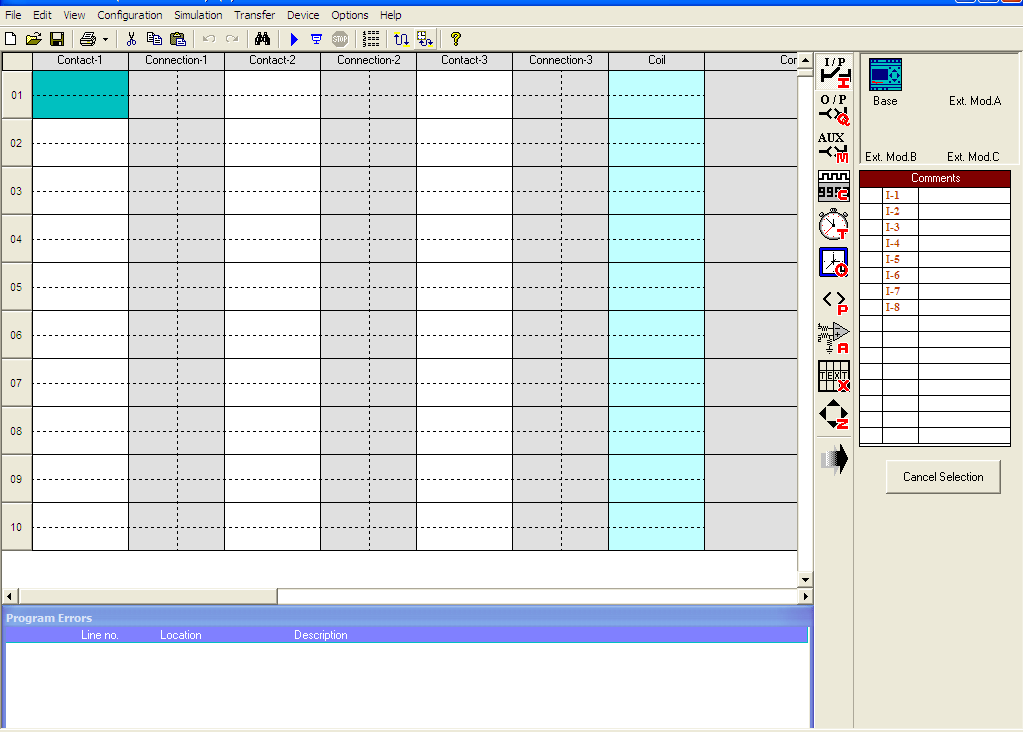Stop the running simulation

click(x=340, y=39)
